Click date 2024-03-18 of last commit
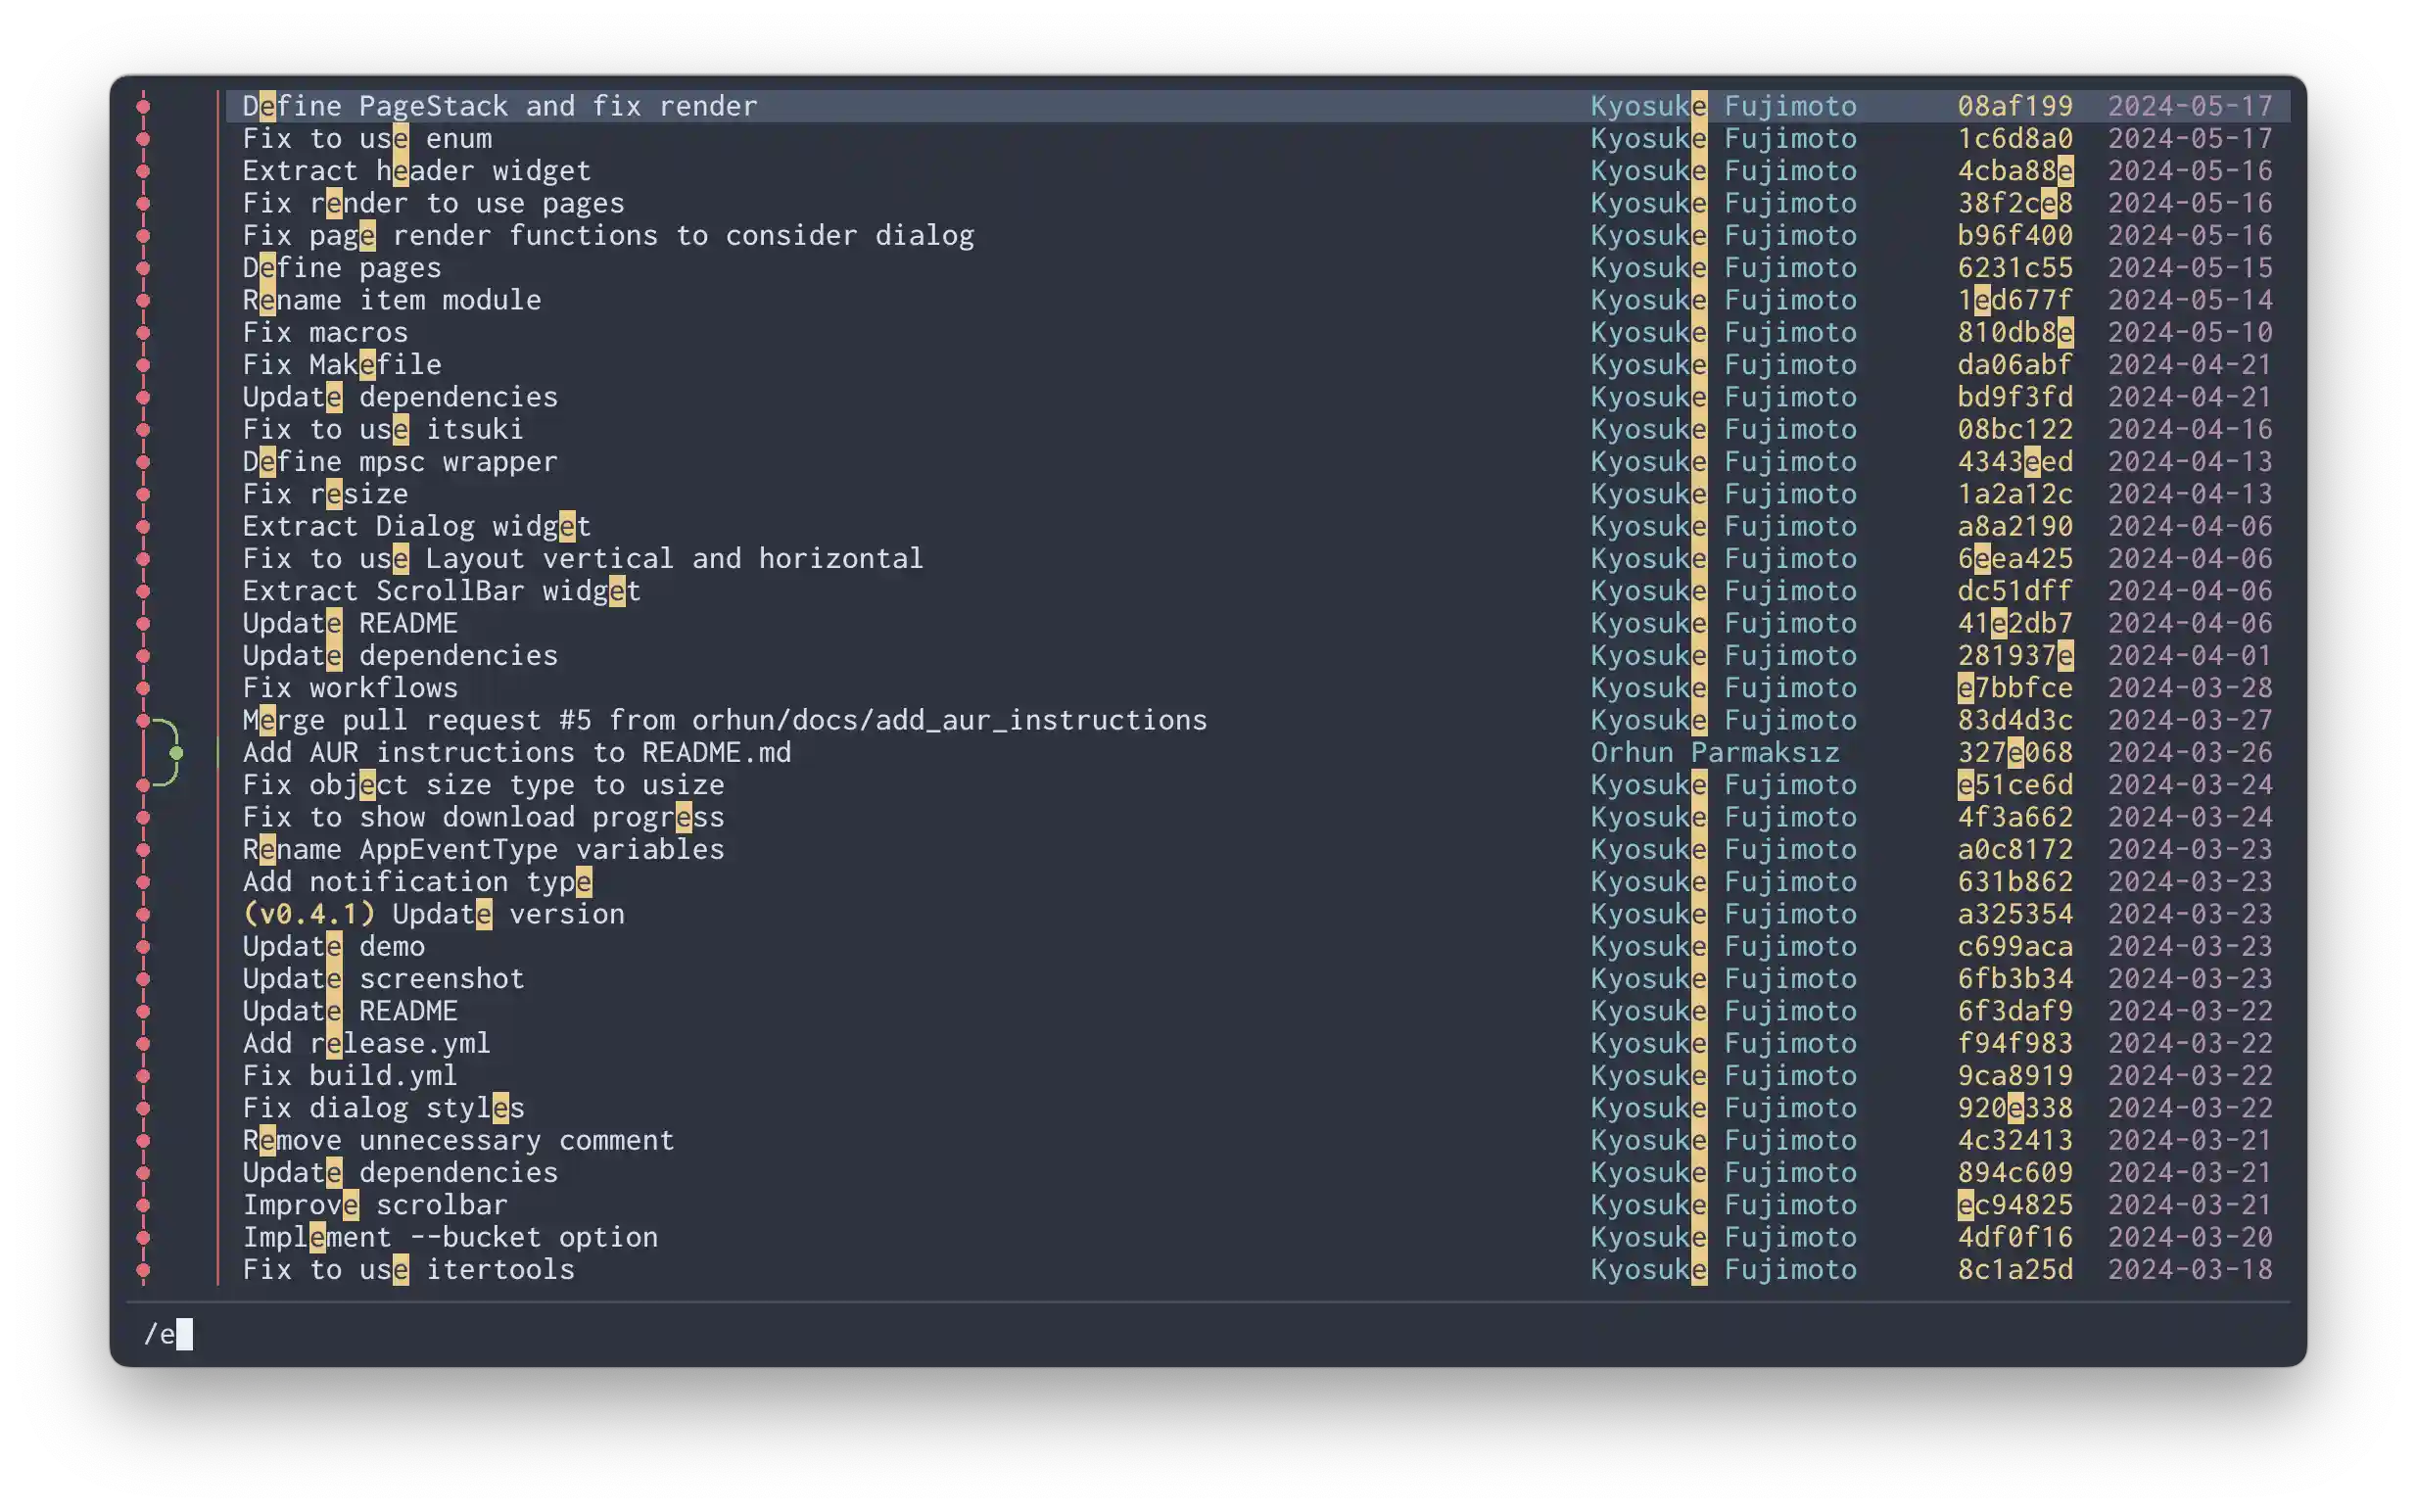Image resolution: width=2417 pixels, height=1512 pixels. click(x=2189, y=1270)
